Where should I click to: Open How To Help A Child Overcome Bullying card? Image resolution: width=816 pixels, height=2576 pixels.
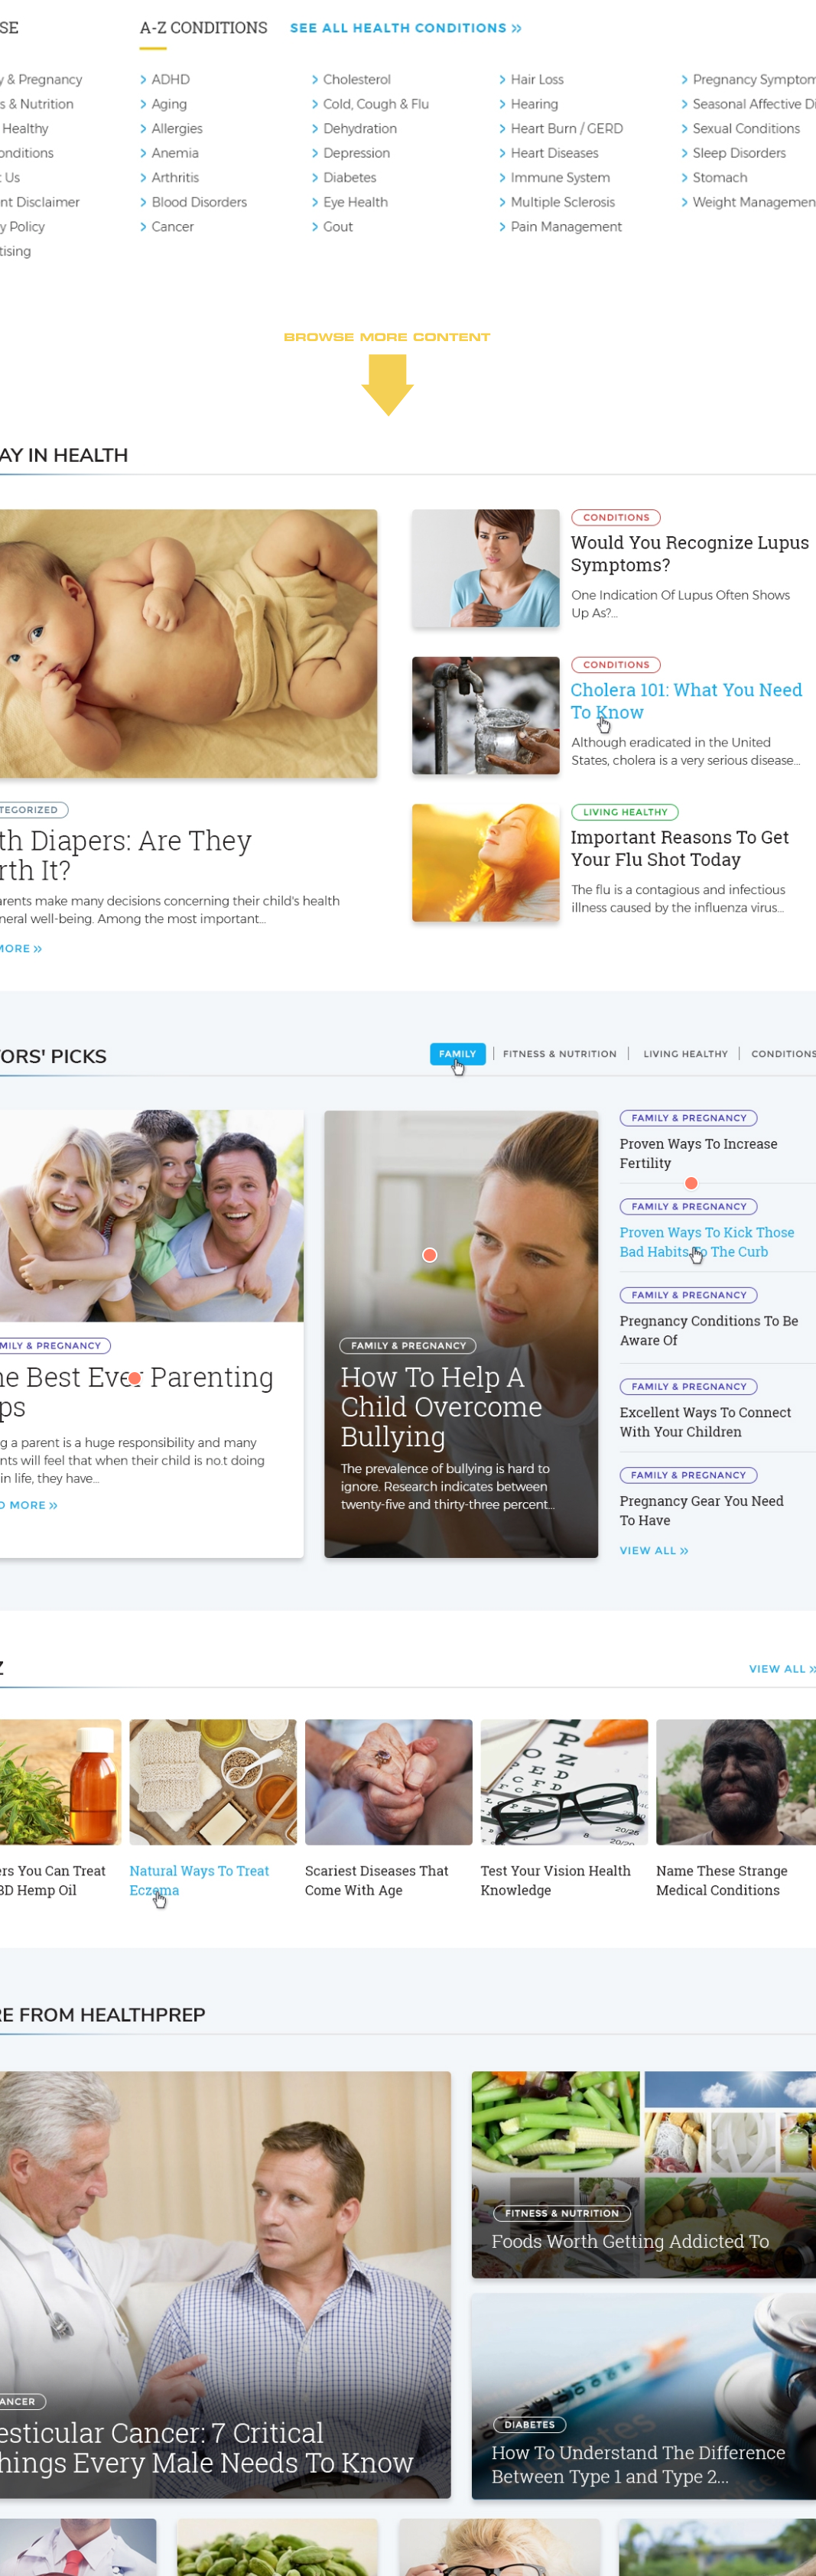click(x=461, y=1334)
